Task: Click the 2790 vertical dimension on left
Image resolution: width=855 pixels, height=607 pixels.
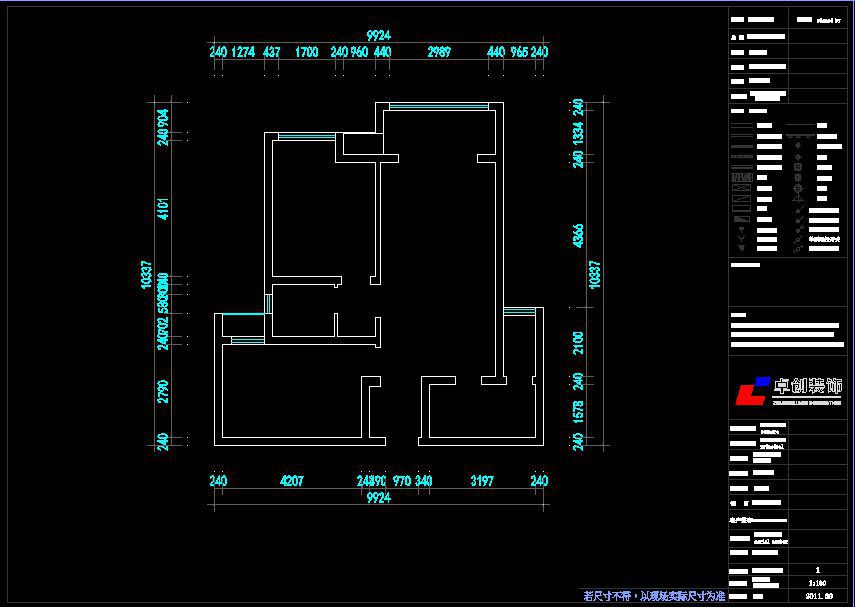Action: click(x=163, y=391)
